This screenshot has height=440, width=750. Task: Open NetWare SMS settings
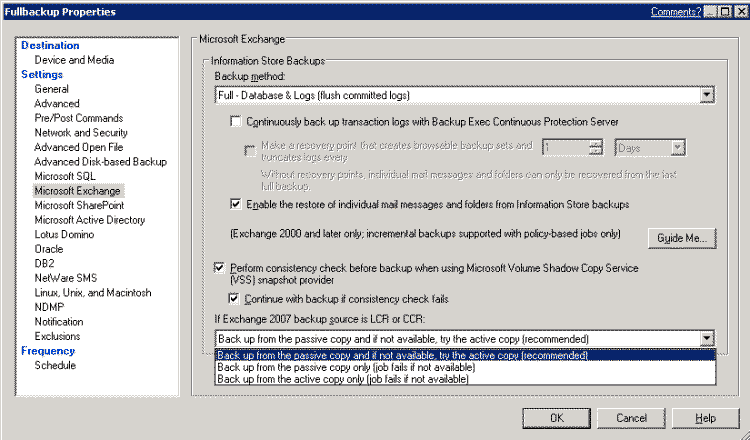point(66,278)
